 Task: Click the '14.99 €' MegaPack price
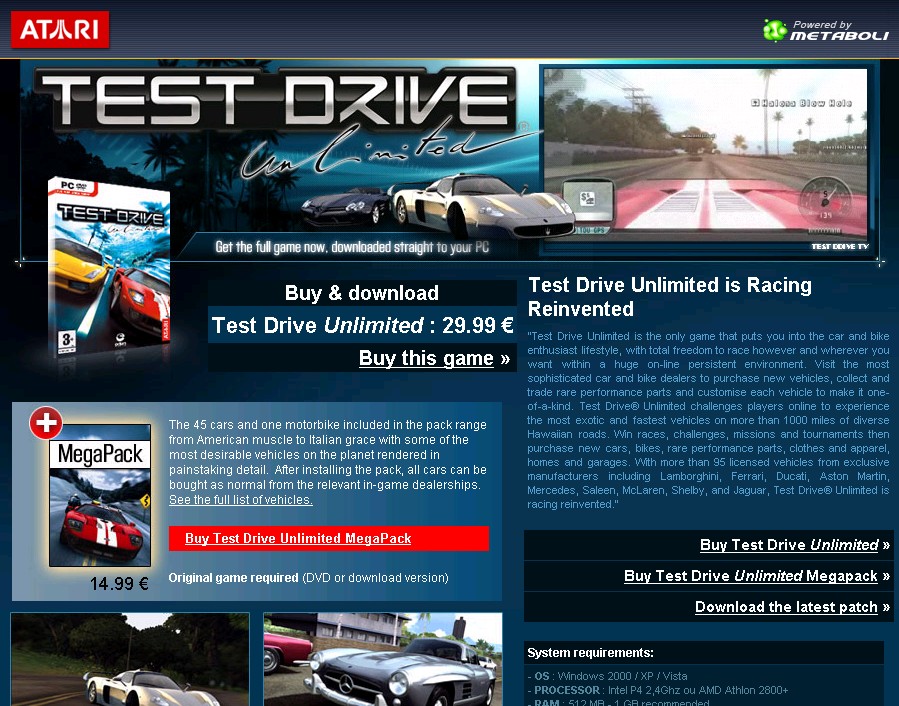pyautogui.click(x=119, y=584)
